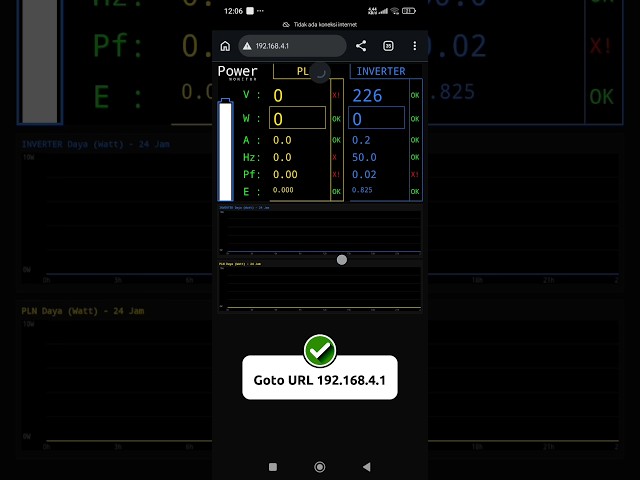
Task: Tap the PLN ampere OK status indicator
Action: tap(336, 140)
